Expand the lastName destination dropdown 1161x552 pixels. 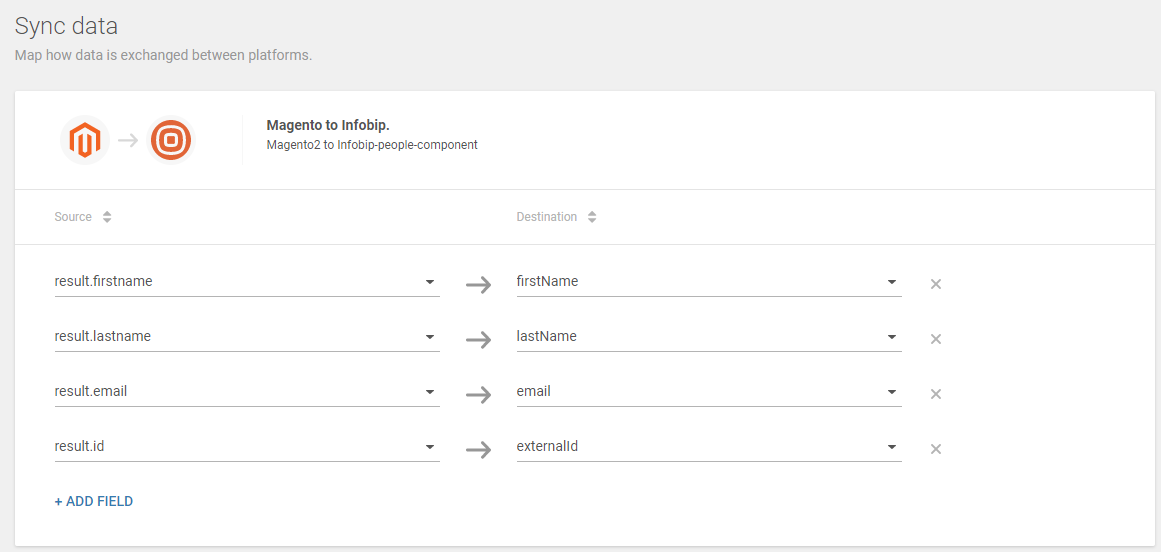coord(891,337)
